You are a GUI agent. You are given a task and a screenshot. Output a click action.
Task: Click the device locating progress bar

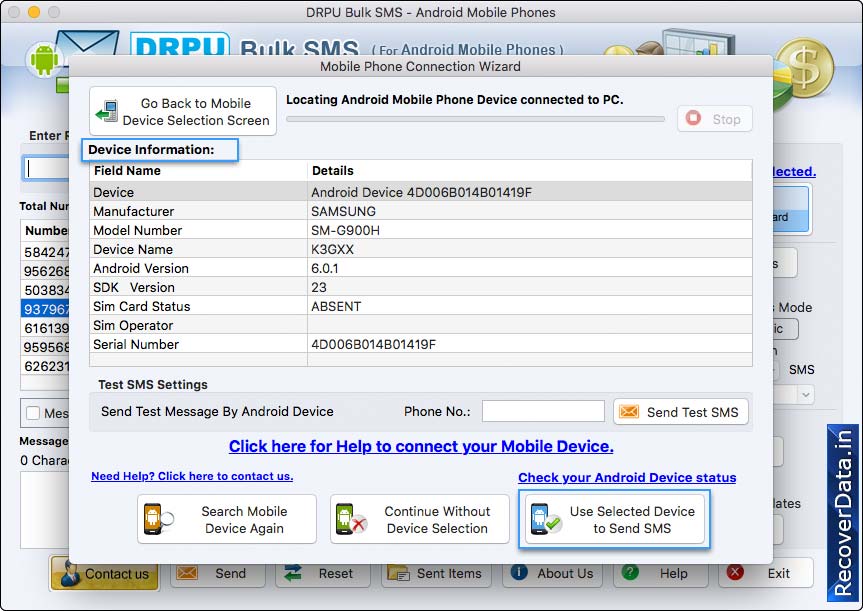pos(476,119)
